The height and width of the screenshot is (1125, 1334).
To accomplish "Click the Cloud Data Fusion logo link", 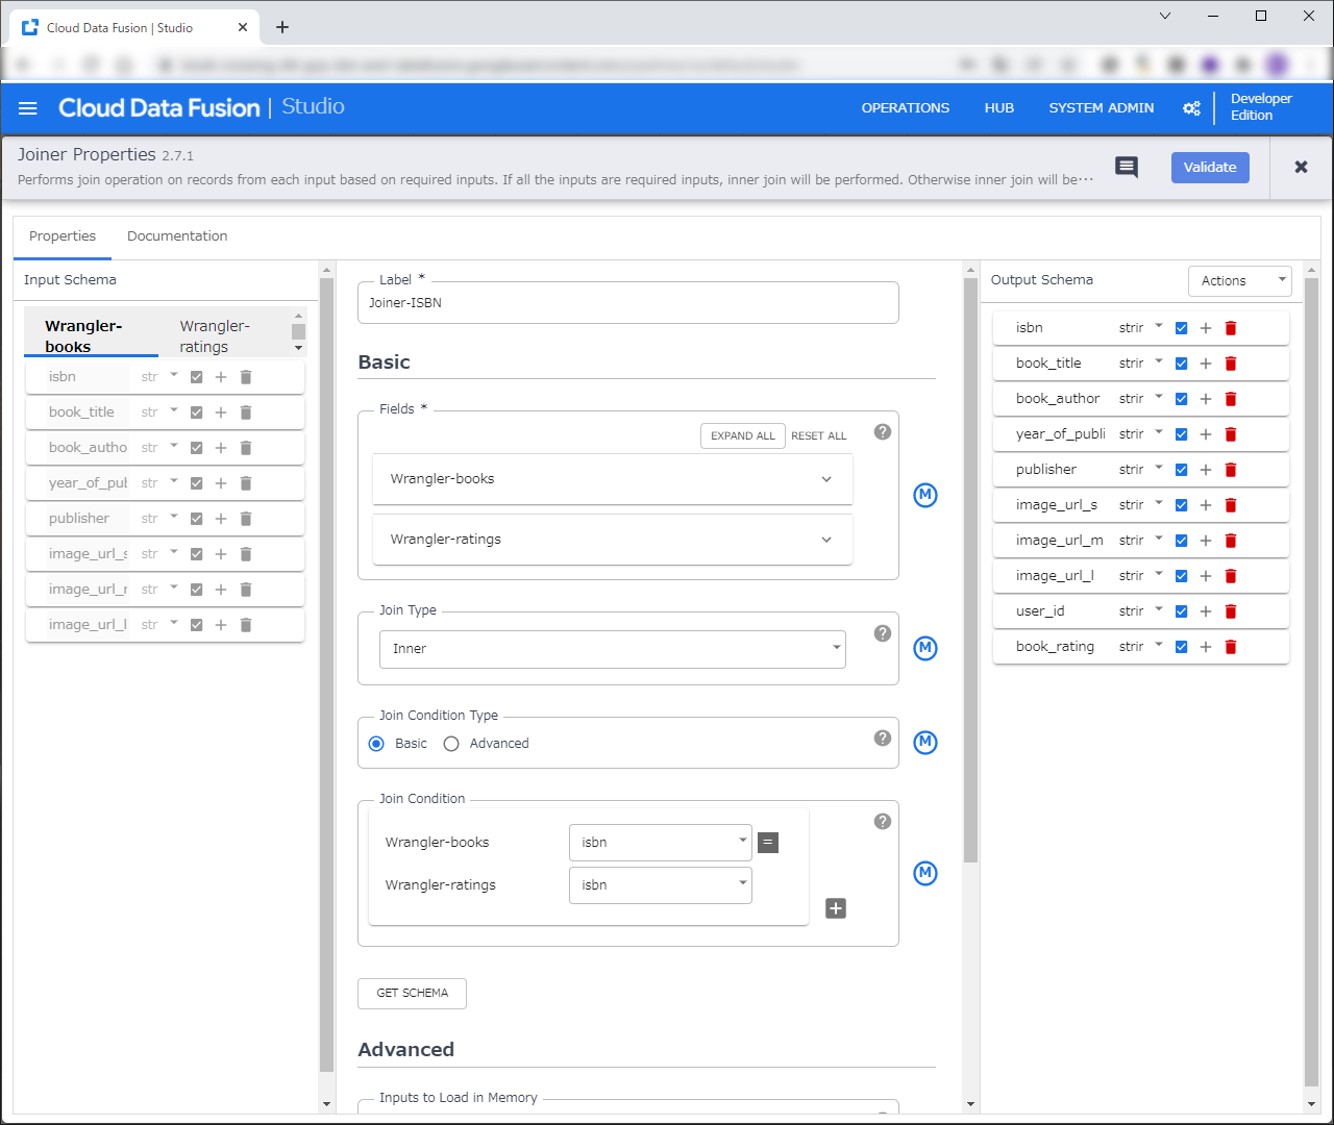I will pyautogui.click(x=159, y=108).
